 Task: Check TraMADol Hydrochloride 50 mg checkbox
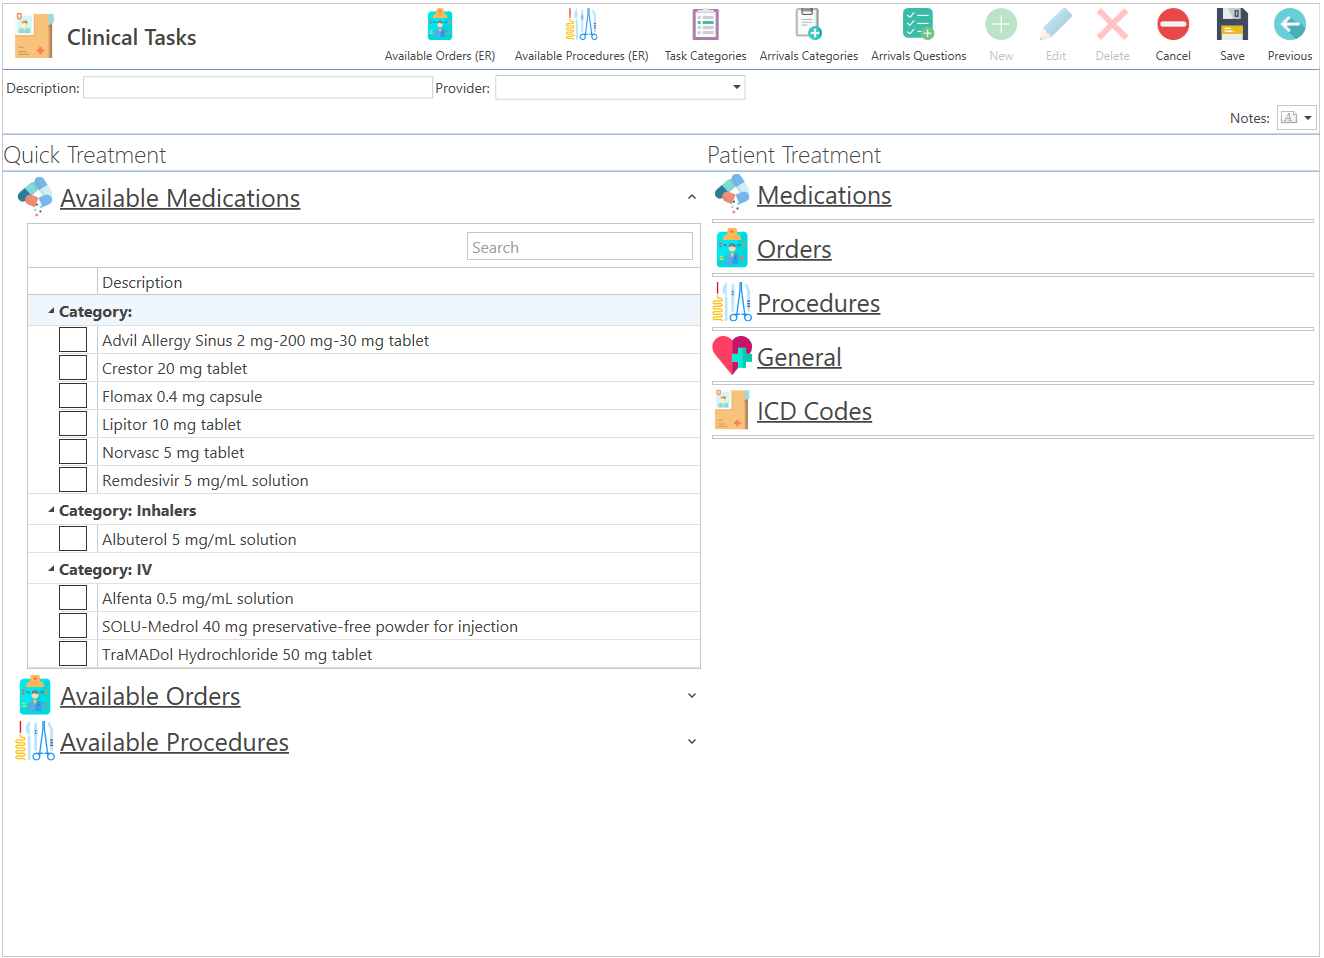coord(73,654)
